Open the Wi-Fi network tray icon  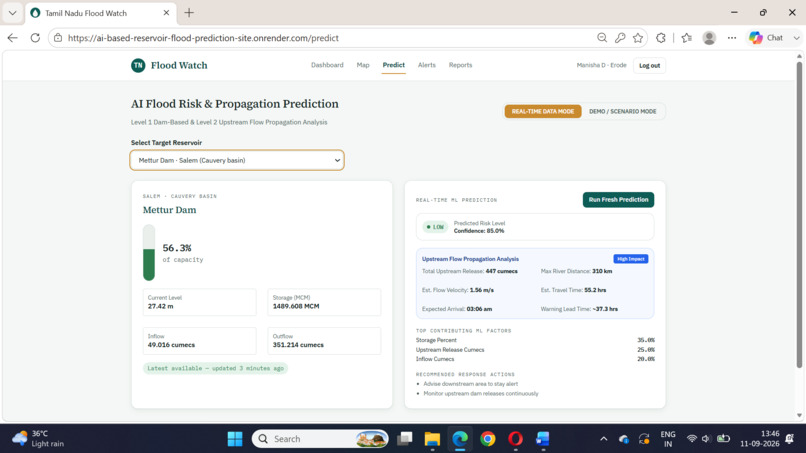click(x=692, y=439)
